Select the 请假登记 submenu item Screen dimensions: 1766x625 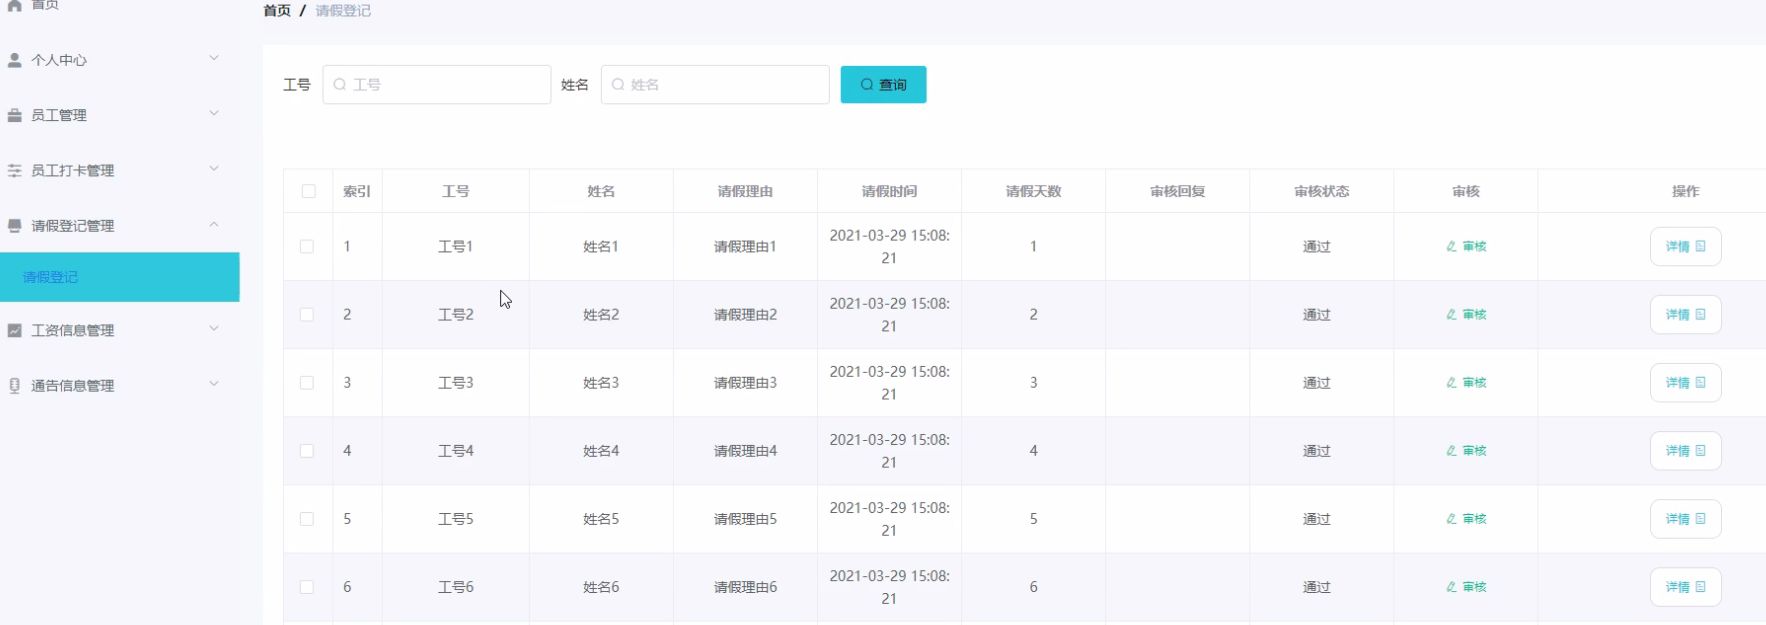(120, 277)
